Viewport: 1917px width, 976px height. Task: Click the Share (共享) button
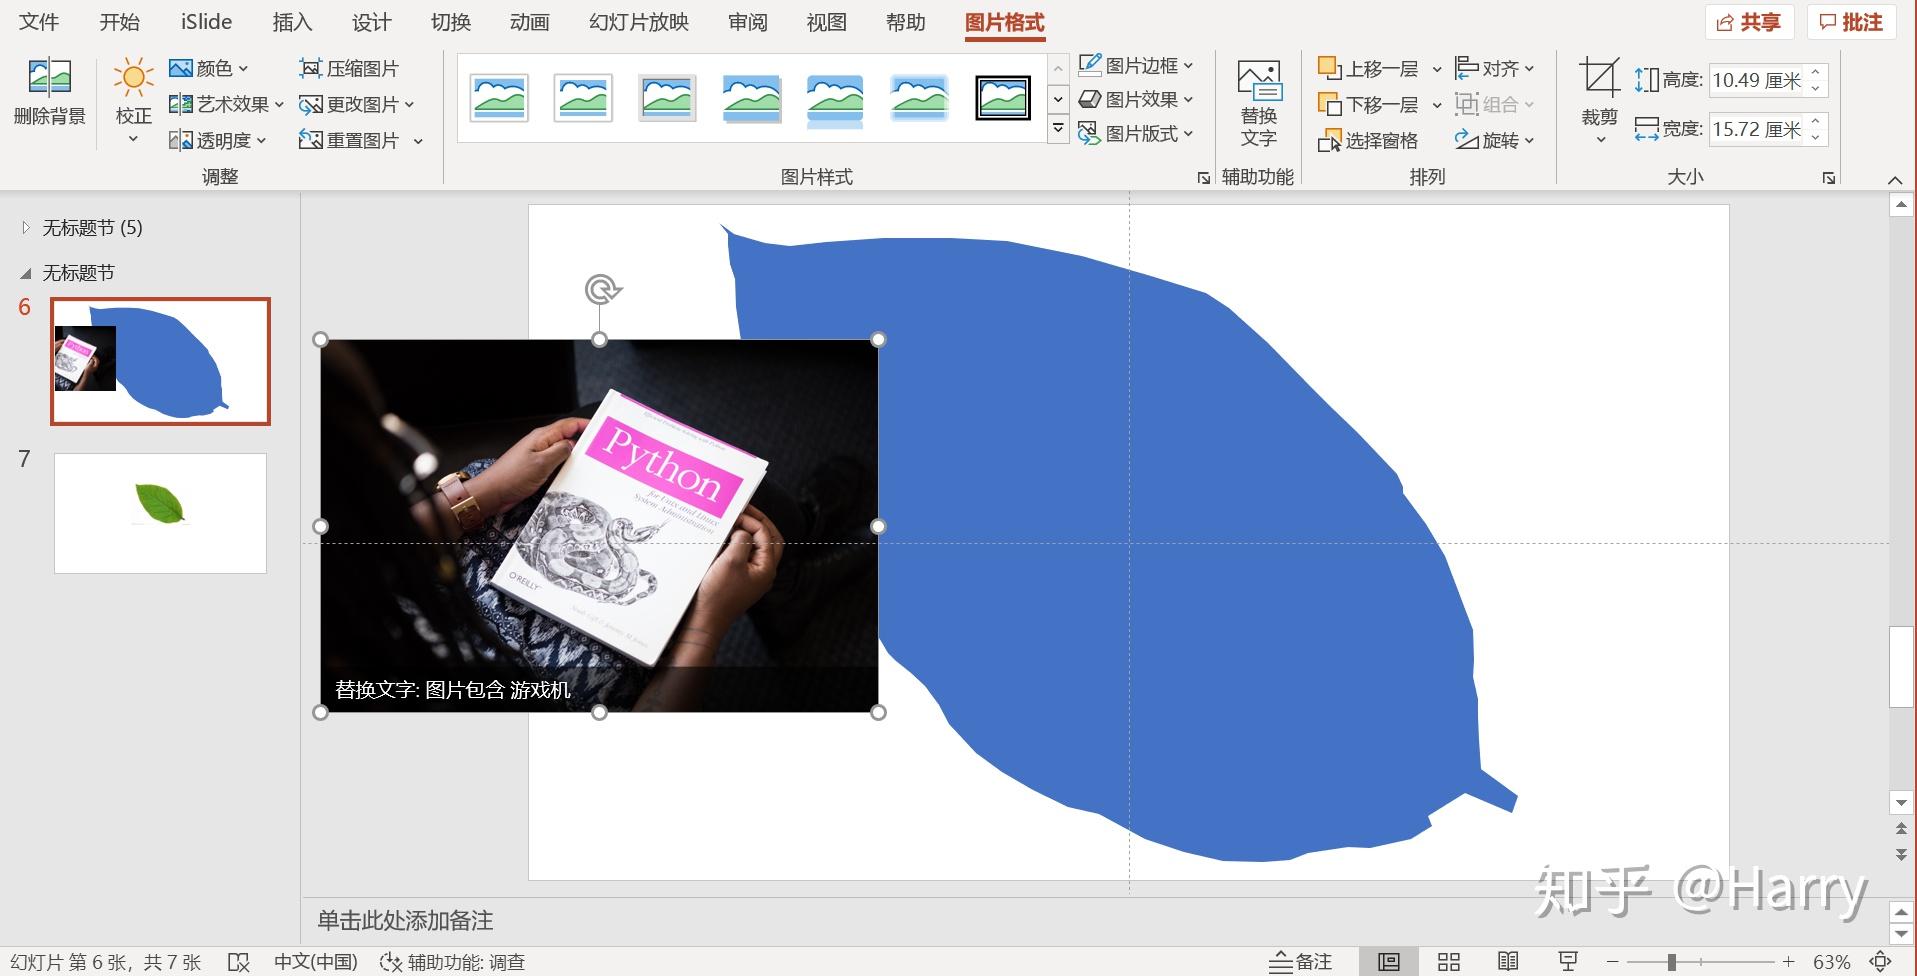[1749, 22]
